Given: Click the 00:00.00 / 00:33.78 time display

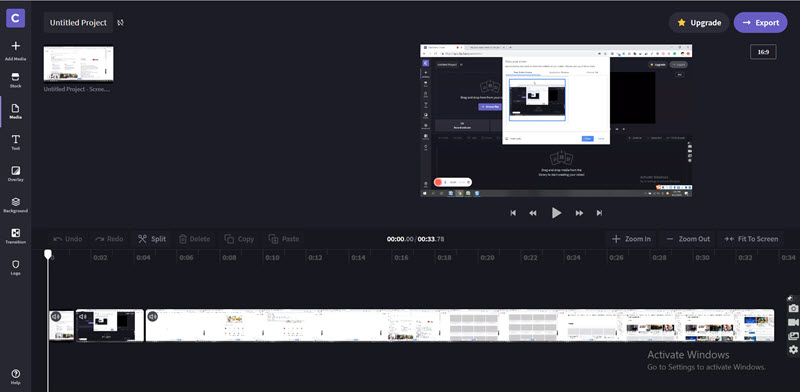Looking at the screenshot, I should tap(415, 239).
